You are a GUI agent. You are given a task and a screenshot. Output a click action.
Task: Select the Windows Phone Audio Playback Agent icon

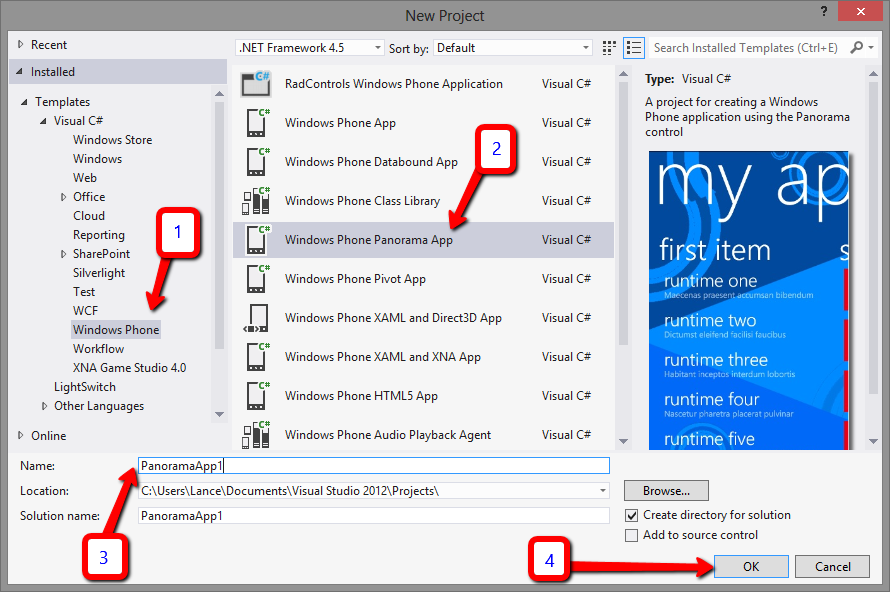[257, 435]
